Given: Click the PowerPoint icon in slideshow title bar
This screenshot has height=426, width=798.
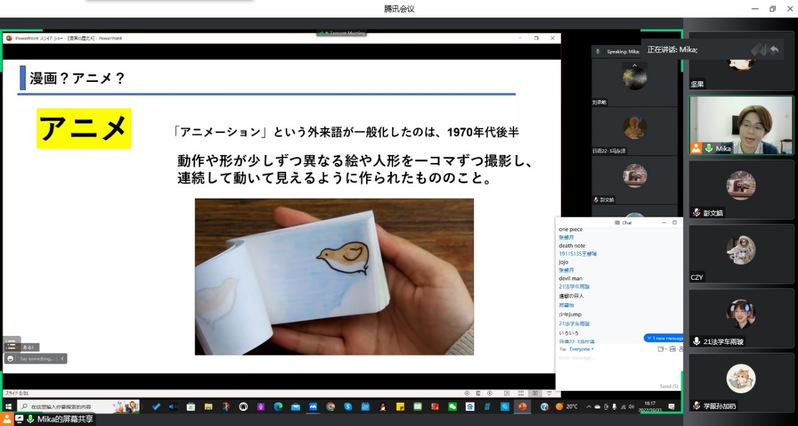Looking at the screenshot, I should point(9,38).
